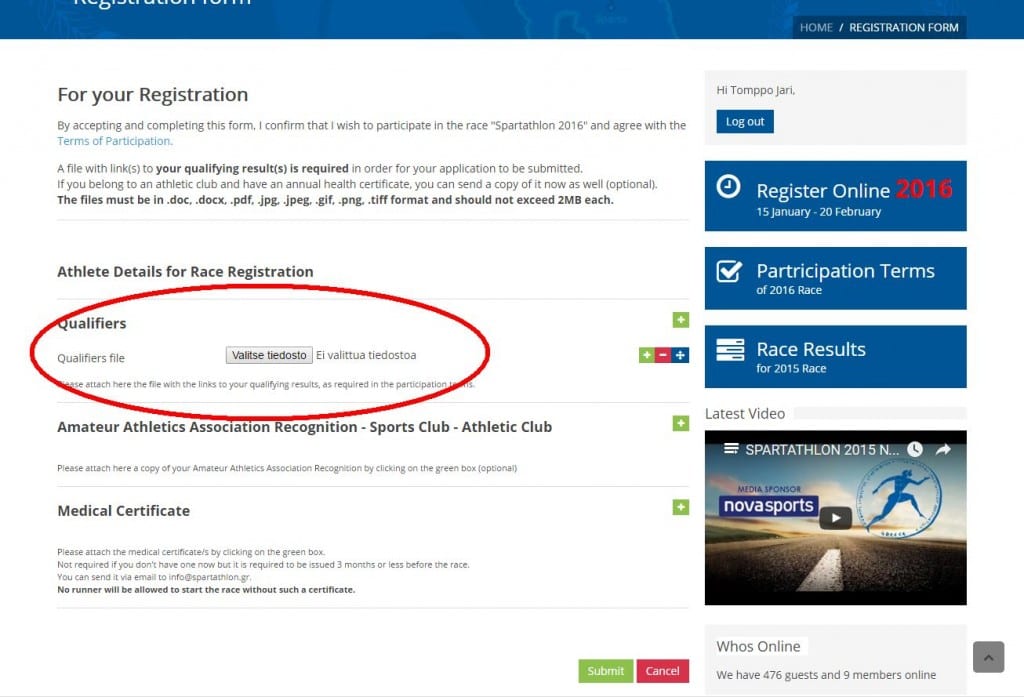Click 'Valitse tiedosto' file chooser button
The width and height of the screenshot is (1024, 697).
coord(269,355)
